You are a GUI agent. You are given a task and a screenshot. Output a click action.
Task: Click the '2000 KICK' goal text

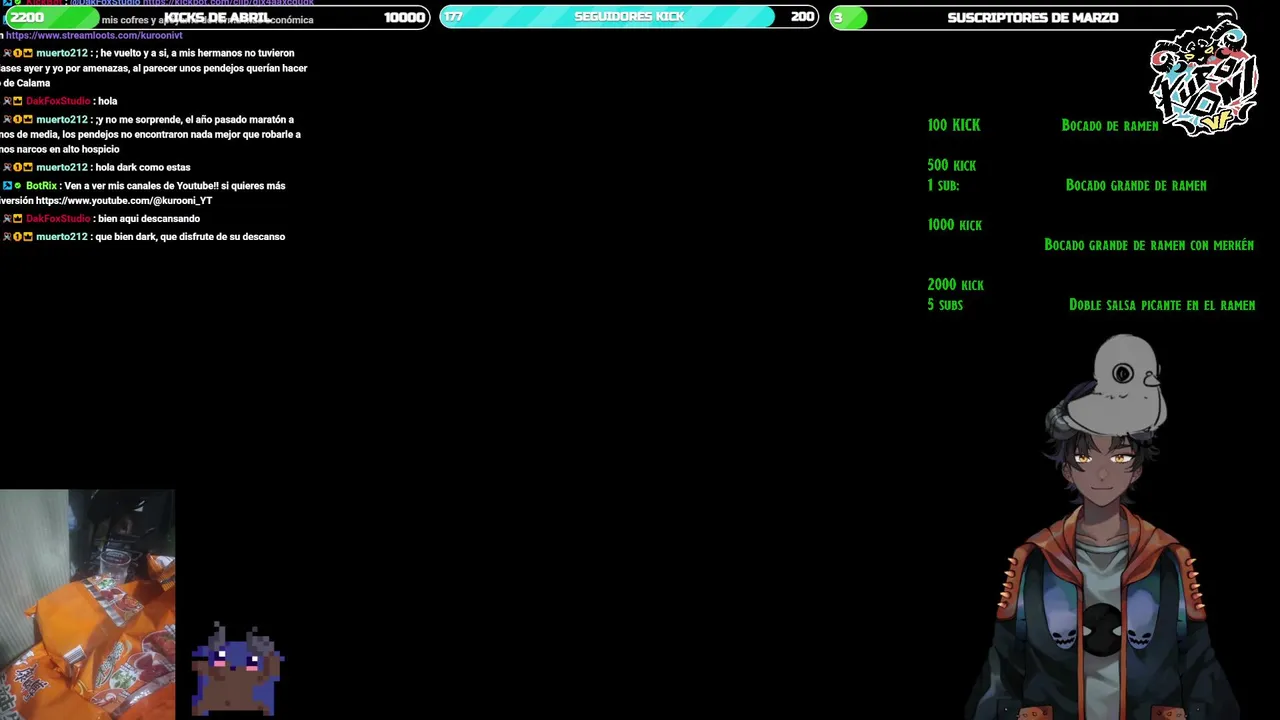point(955,285)
